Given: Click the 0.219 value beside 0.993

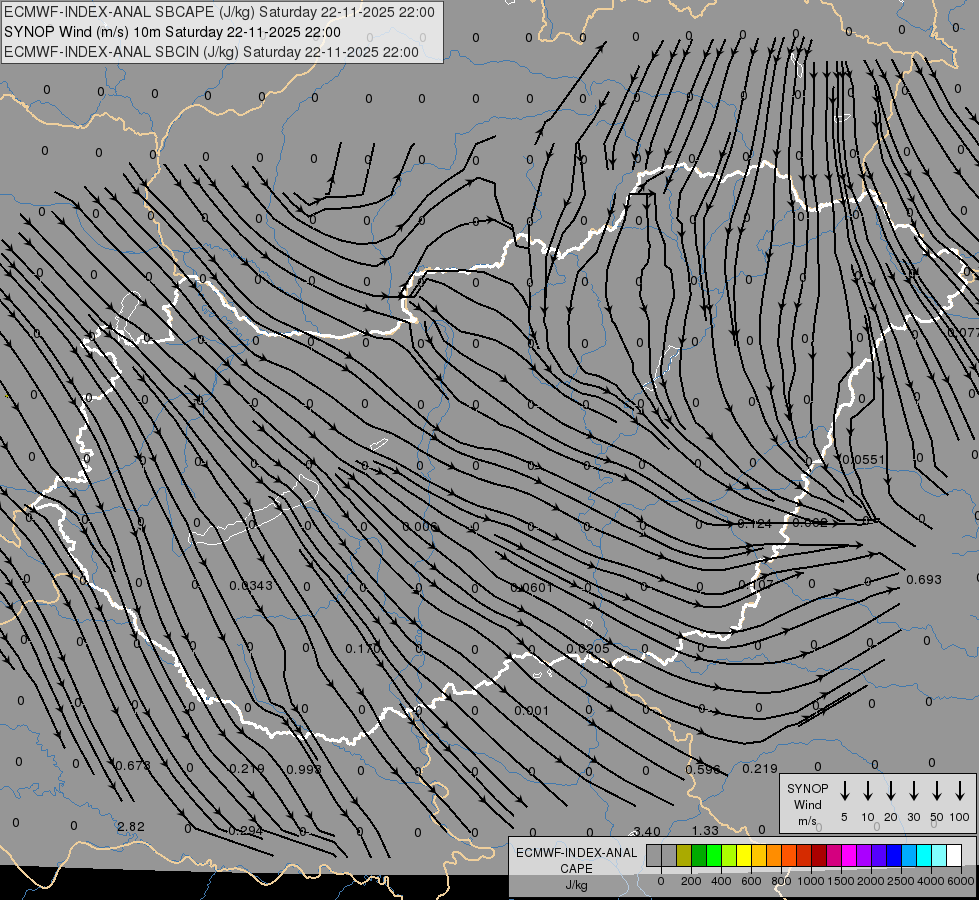Looking at the screenshot, I should coord(247,769).
